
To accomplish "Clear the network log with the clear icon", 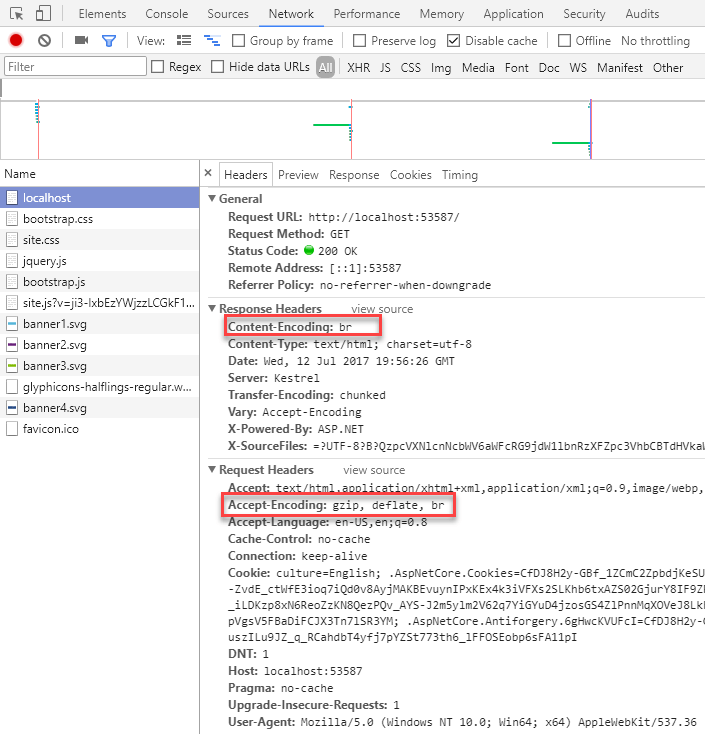I will click(44, 41).
